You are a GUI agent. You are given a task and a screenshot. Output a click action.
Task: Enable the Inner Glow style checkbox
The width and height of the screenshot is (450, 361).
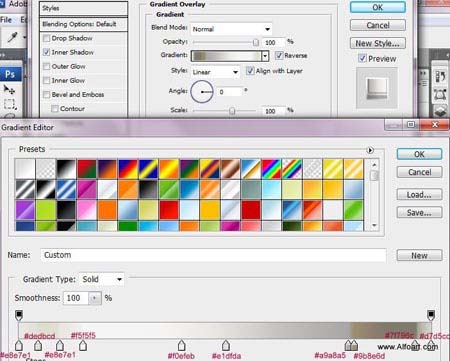(47, 80)
